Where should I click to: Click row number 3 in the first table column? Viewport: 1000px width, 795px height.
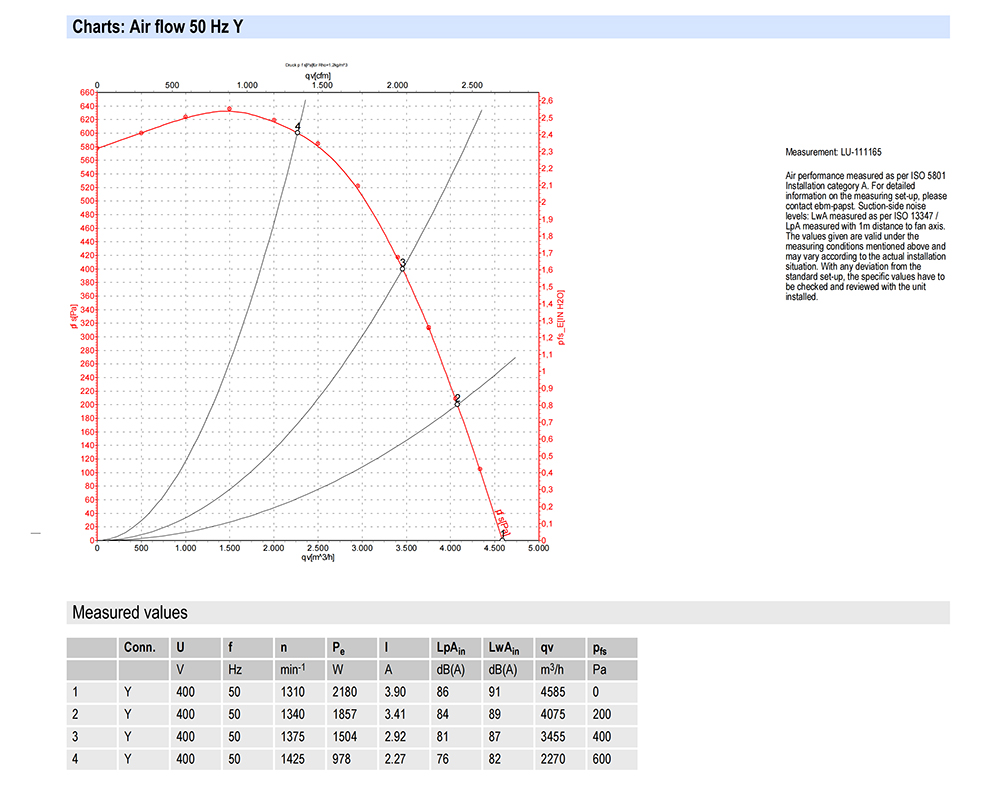[75, 738]
